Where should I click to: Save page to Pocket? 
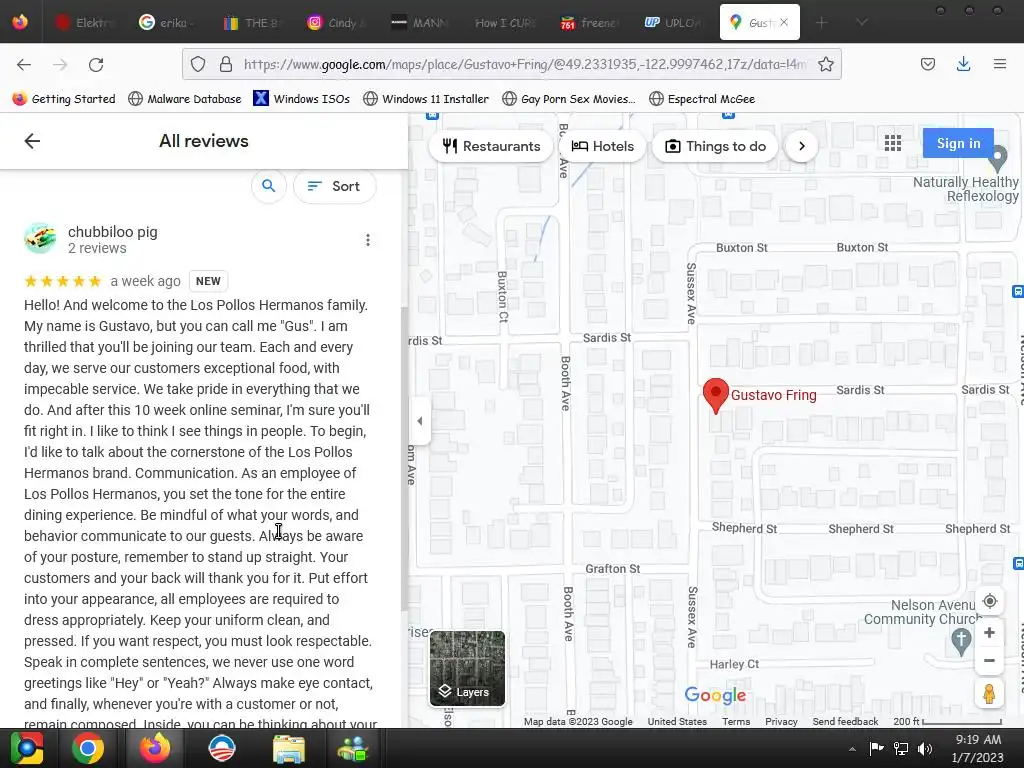point(927,64)
